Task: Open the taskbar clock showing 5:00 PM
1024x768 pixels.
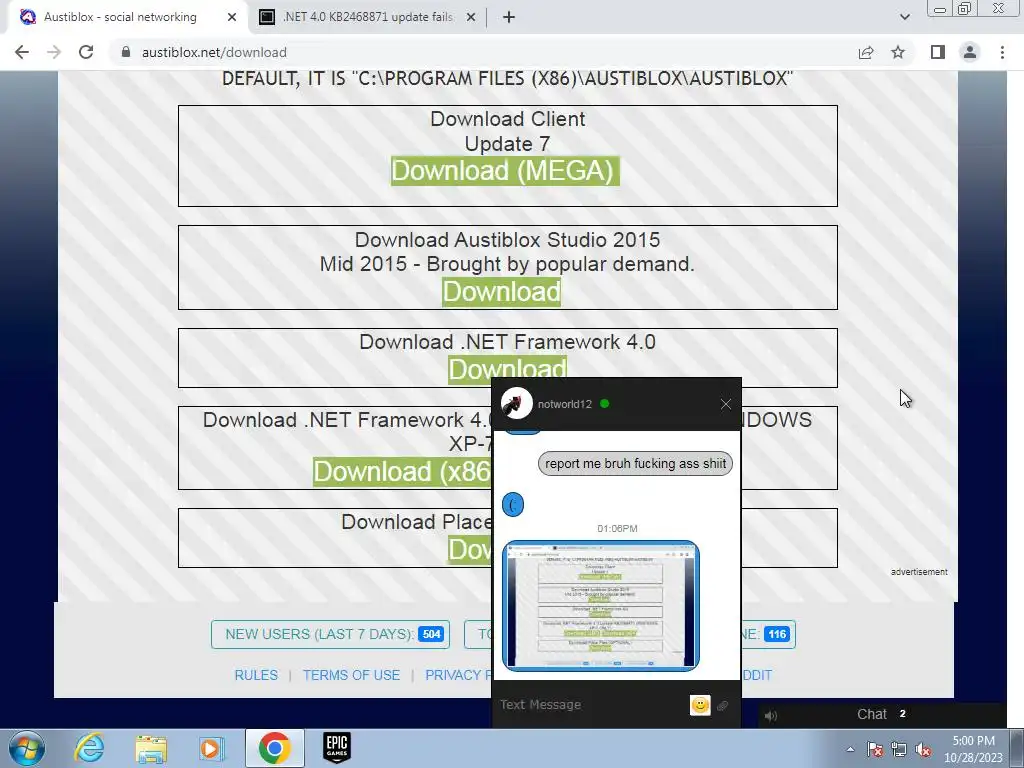Action: (x=973, y=748)
